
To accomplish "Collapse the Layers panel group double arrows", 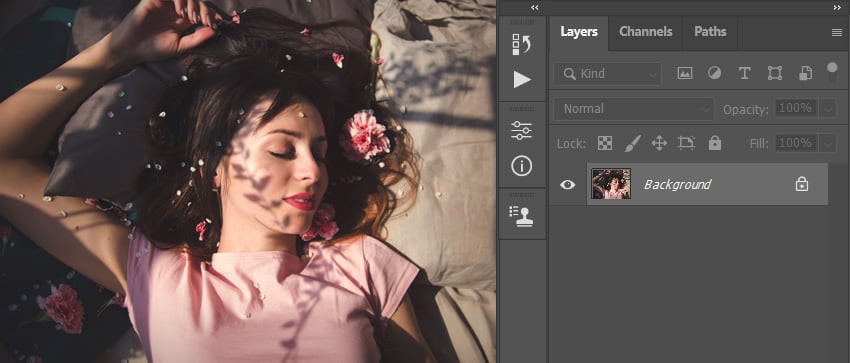I will click(x=836, y=7).
